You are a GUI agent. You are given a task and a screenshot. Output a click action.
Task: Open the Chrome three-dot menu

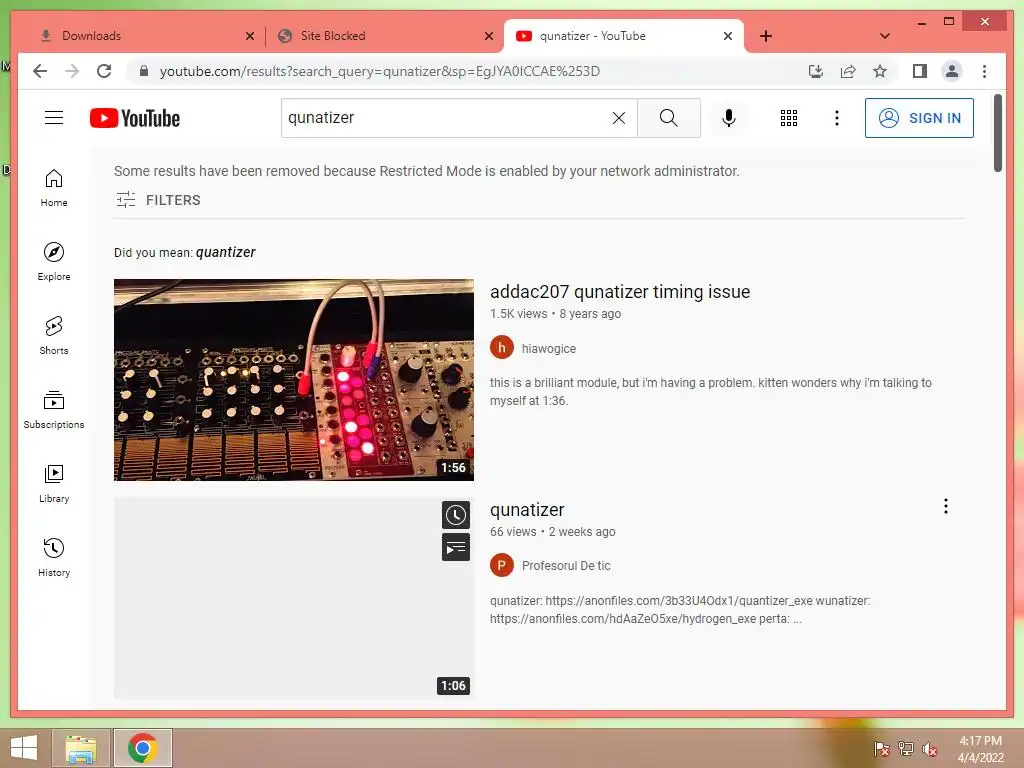(x=984, y=71)
